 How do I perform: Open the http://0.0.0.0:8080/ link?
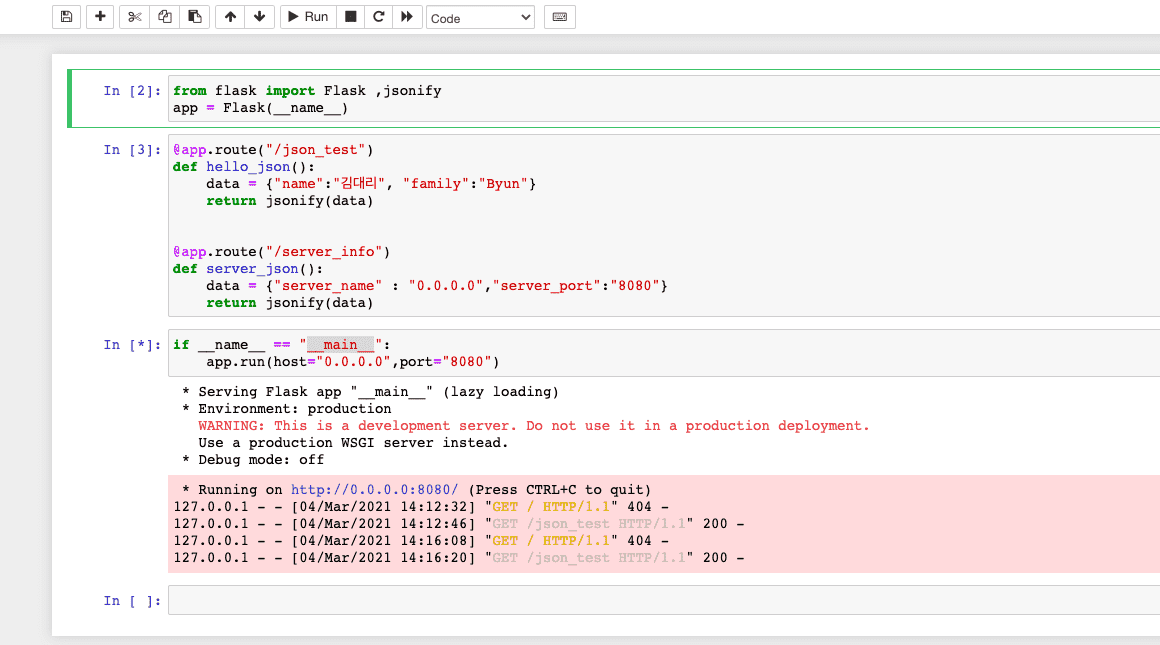coord(374,490)
